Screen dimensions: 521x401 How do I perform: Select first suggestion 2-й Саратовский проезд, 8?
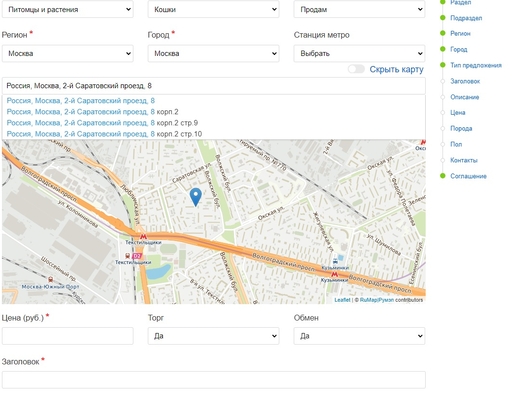(214, 101)
